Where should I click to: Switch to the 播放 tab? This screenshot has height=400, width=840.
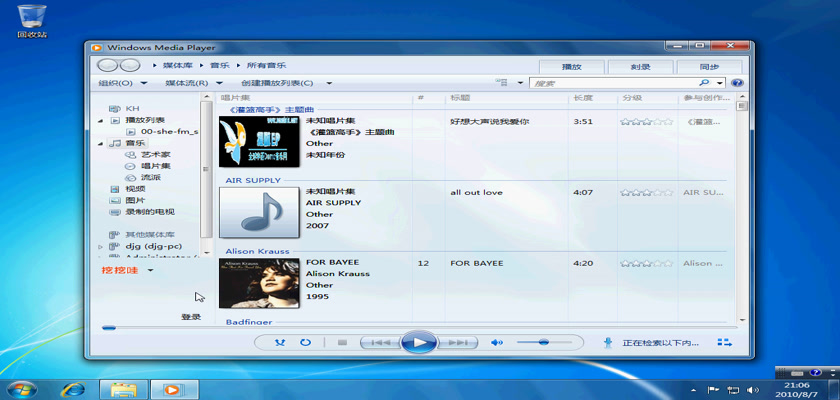point(572,66)
